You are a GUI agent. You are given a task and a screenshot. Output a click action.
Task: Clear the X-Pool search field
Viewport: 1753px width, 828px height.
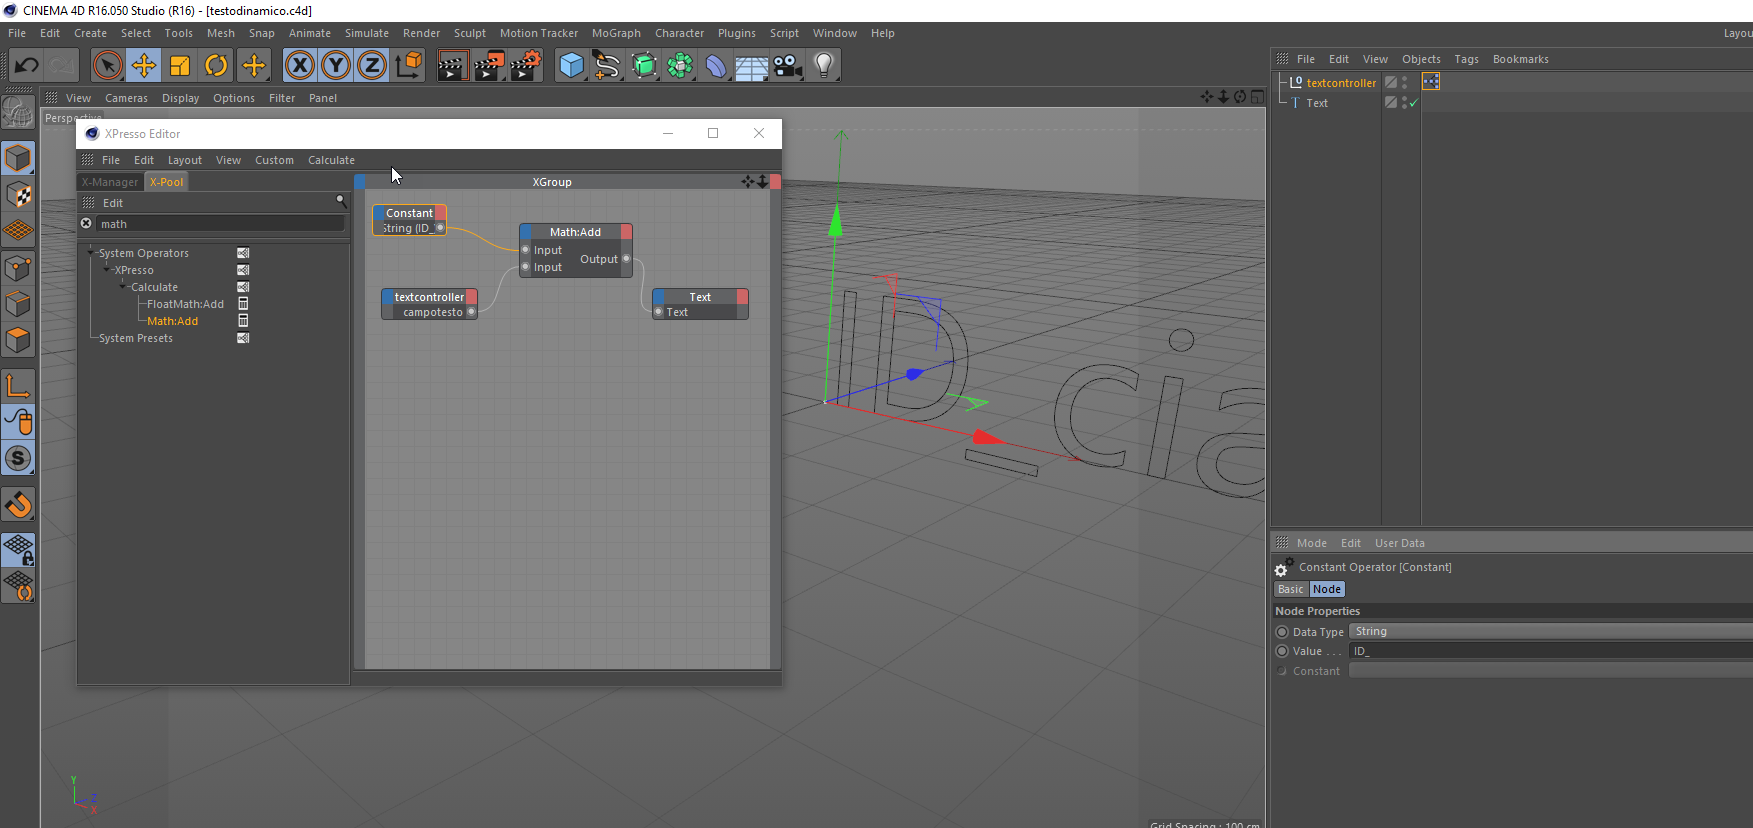pos(86,224)
